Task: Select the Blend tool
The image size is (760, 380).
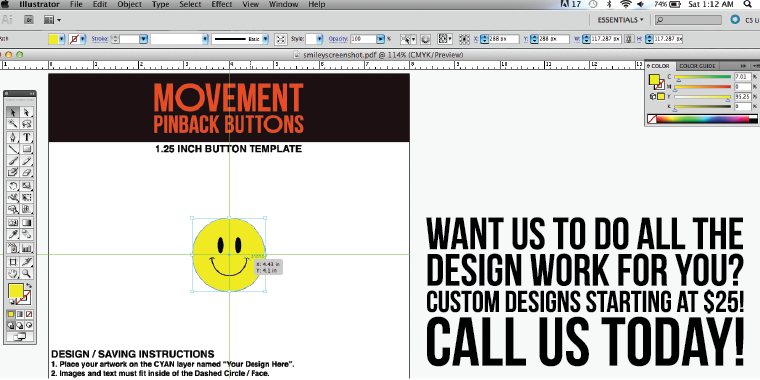Action: pyautogui.click(x=27, y=235)
